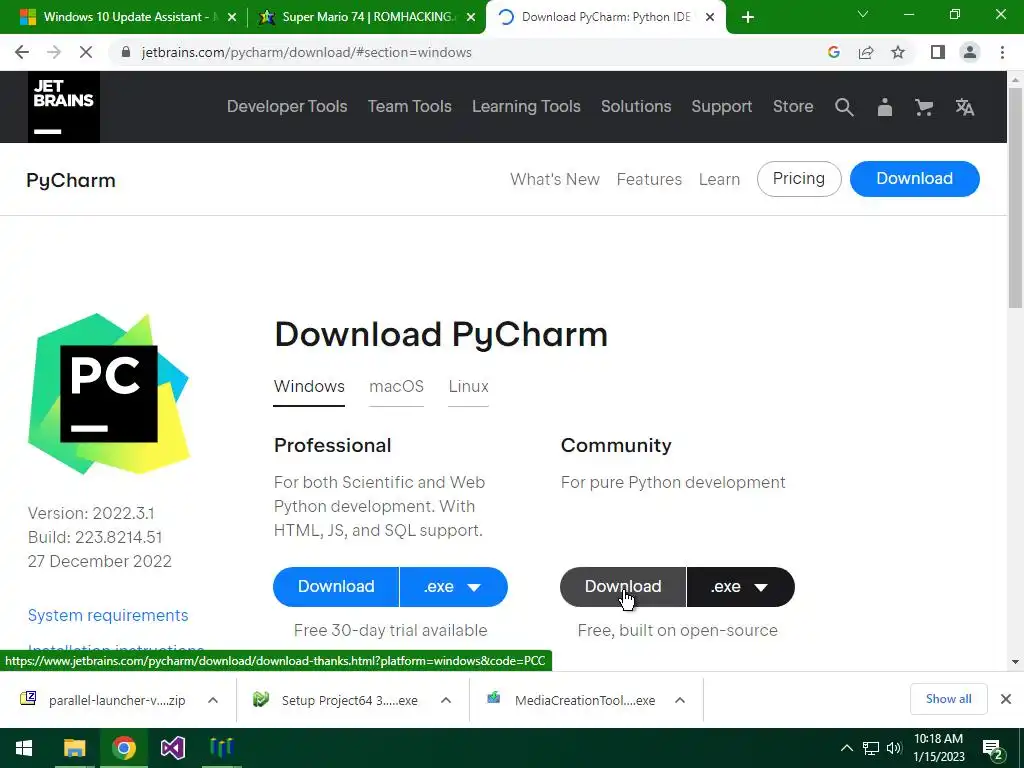Open the Learning Tools menu

click(526, 106)
